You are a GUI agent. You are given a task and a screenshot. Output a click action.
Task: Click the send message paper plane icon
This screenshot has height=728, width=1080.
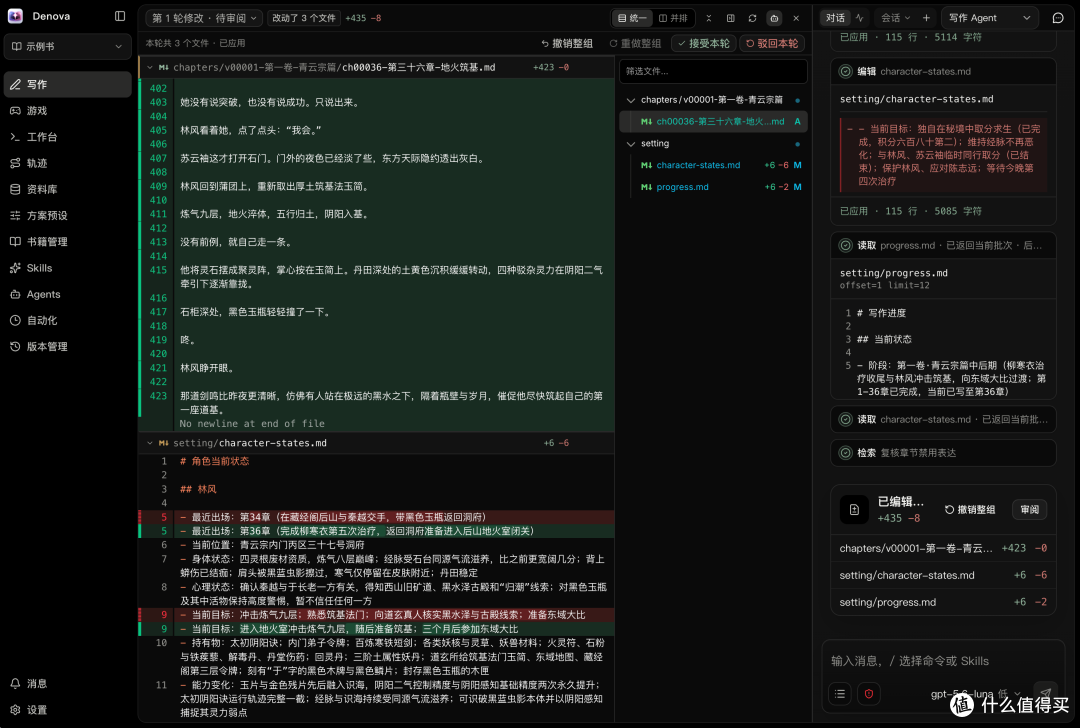1046,693
